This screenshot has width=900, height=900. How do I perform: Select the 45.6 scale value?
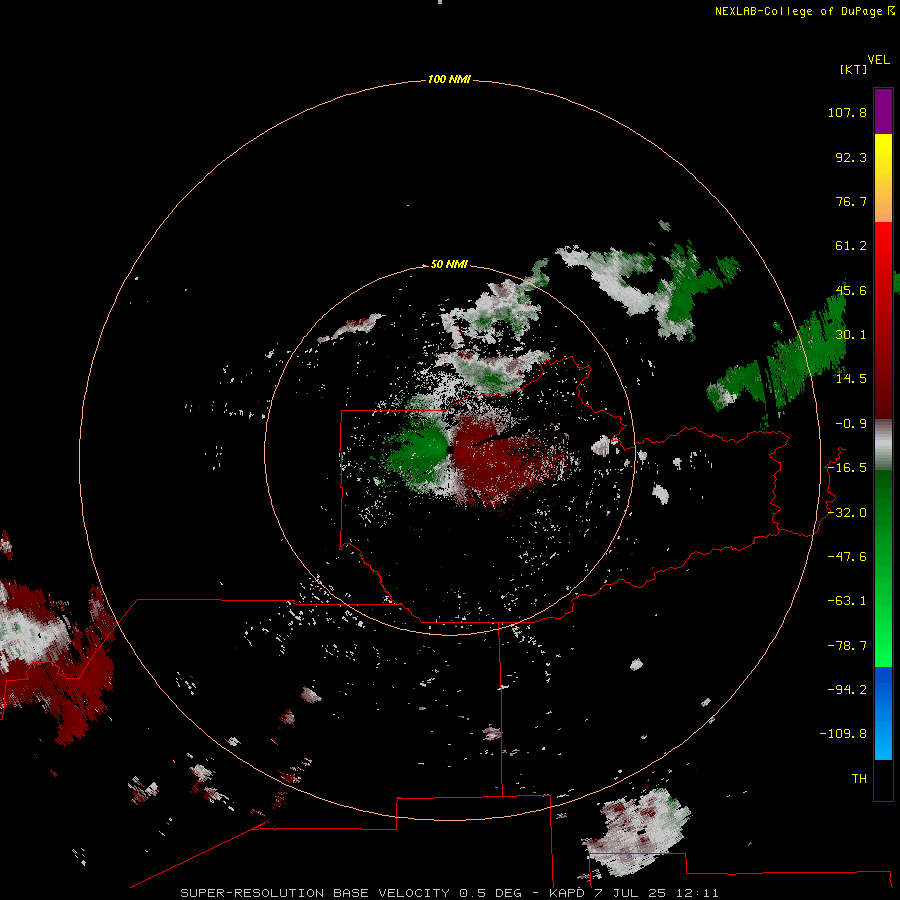(851, 290)
